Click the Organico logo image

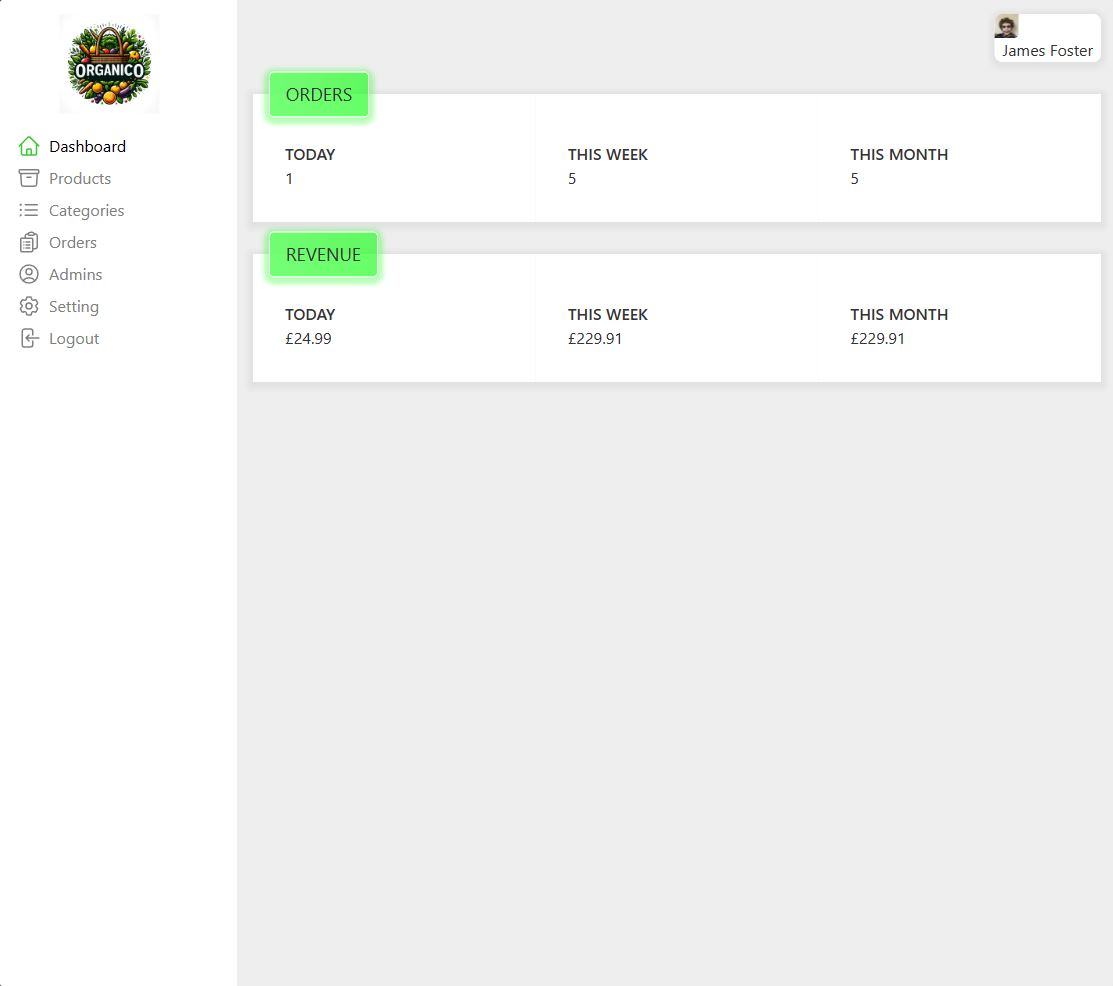109,64
